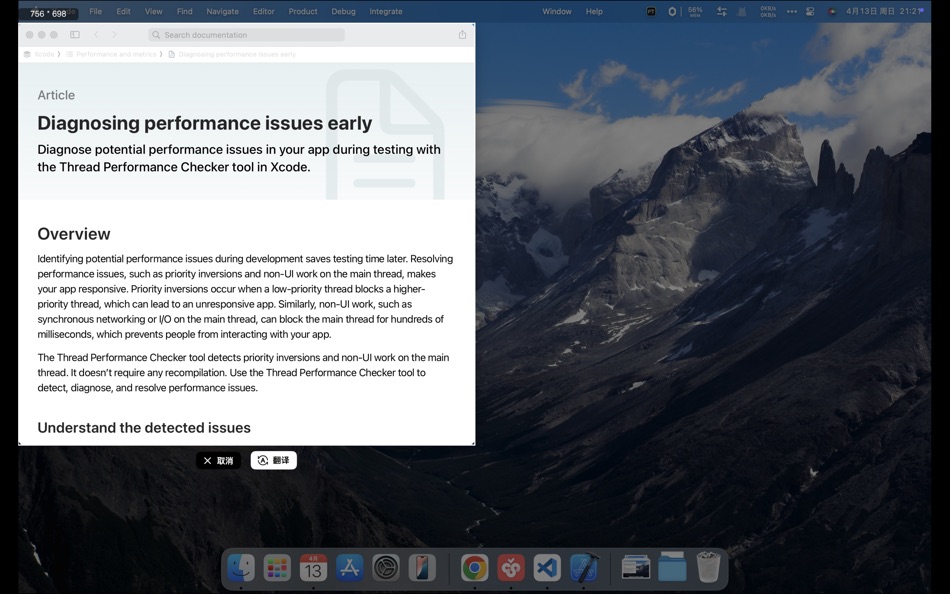Open the ellipsis overflow status menu
The width and height of the screenshot is (950, 594).
tap(792, 11)
